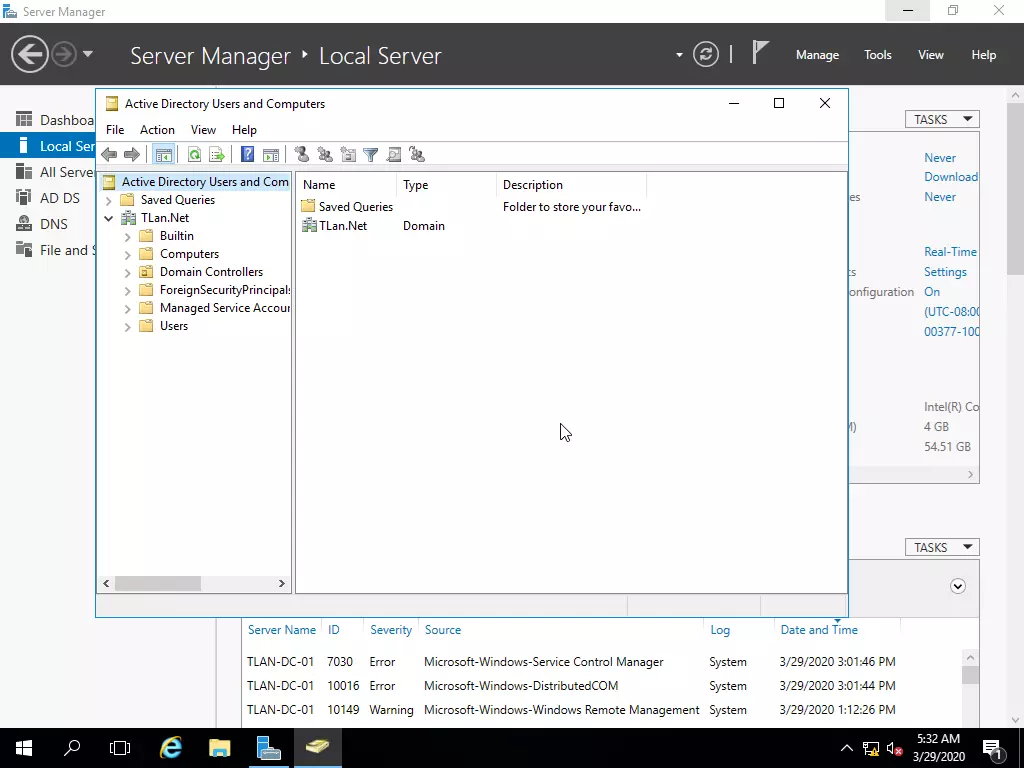
Task: Create a new organizational unit via the toolbar icon
Action: [348, 155]
